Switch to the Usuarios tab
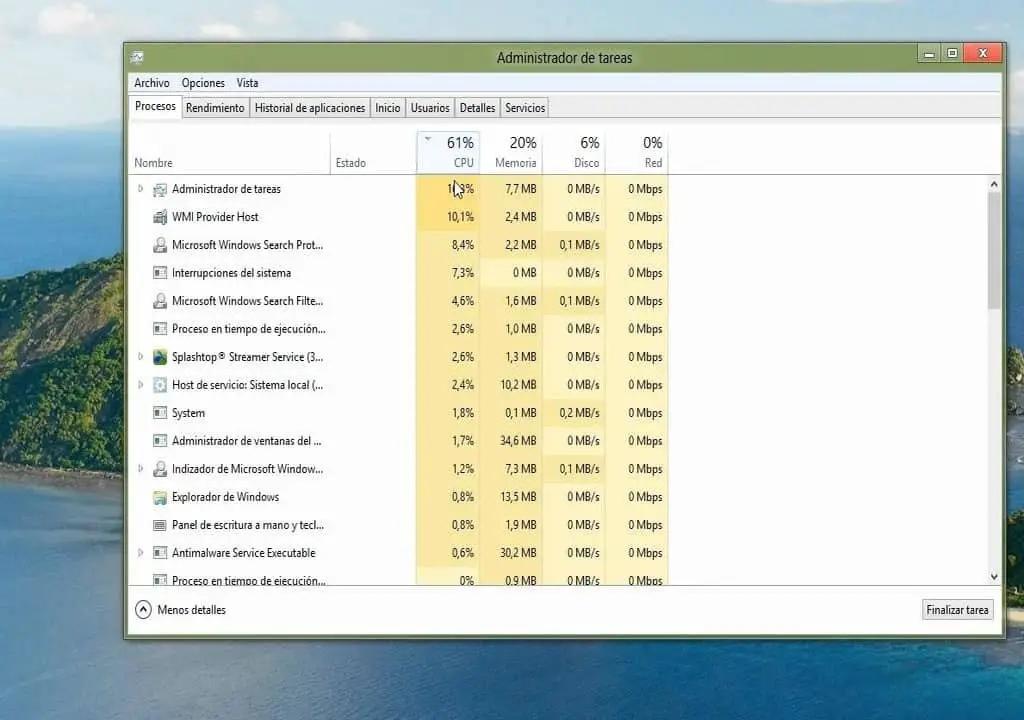1024x720 pixels. tap(430, 108)
